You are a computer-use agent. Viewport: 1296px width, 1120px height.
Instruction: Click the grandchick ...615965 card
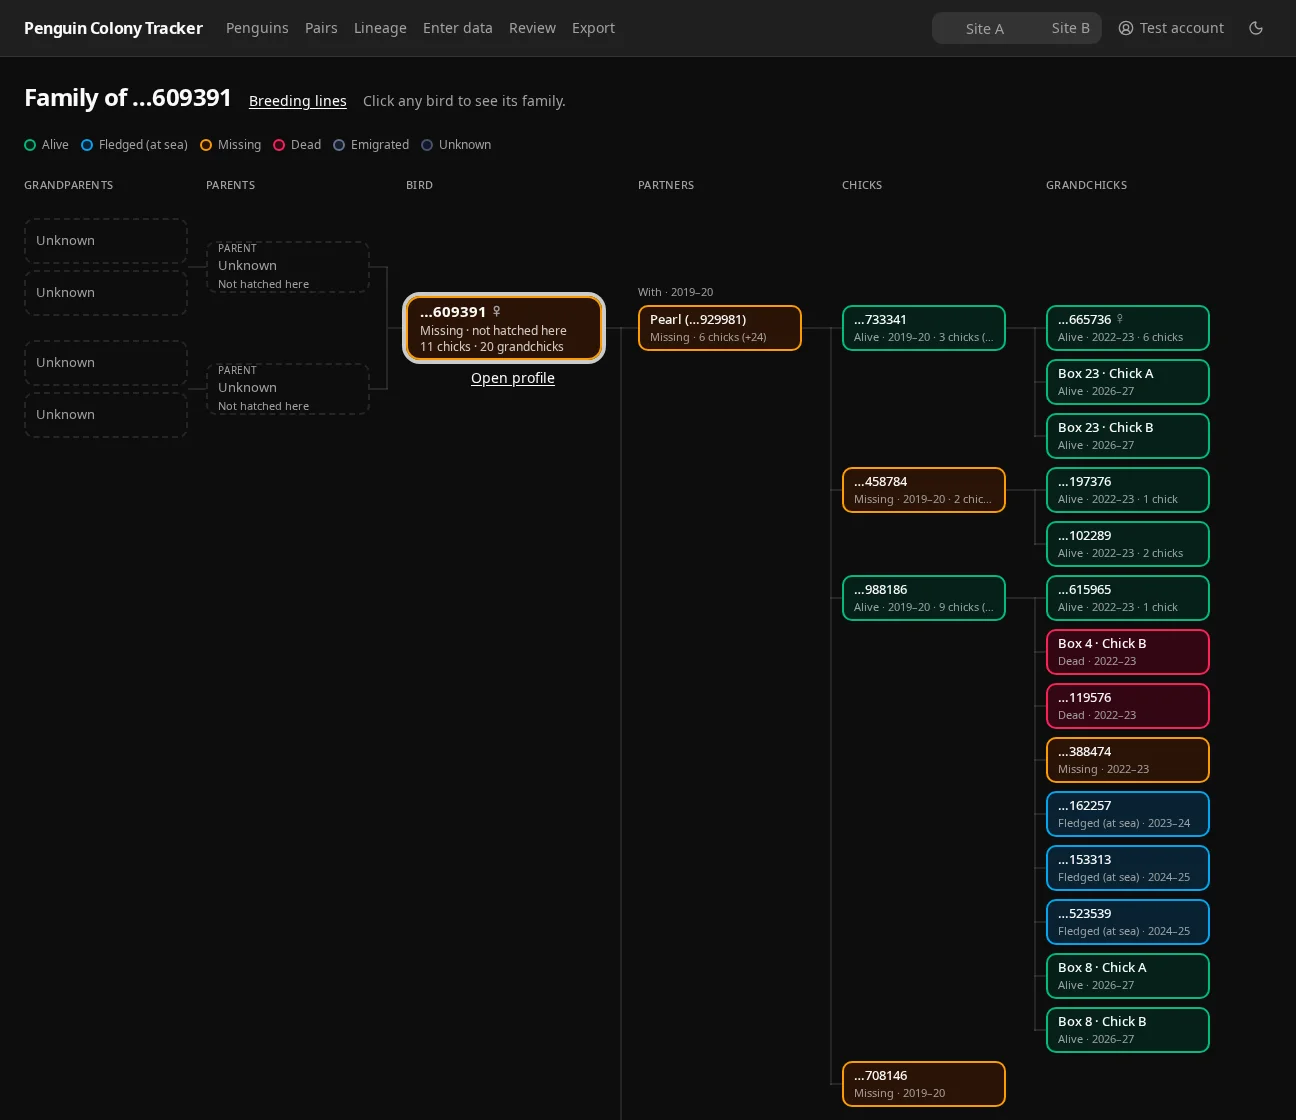[x=1128, y=598]
